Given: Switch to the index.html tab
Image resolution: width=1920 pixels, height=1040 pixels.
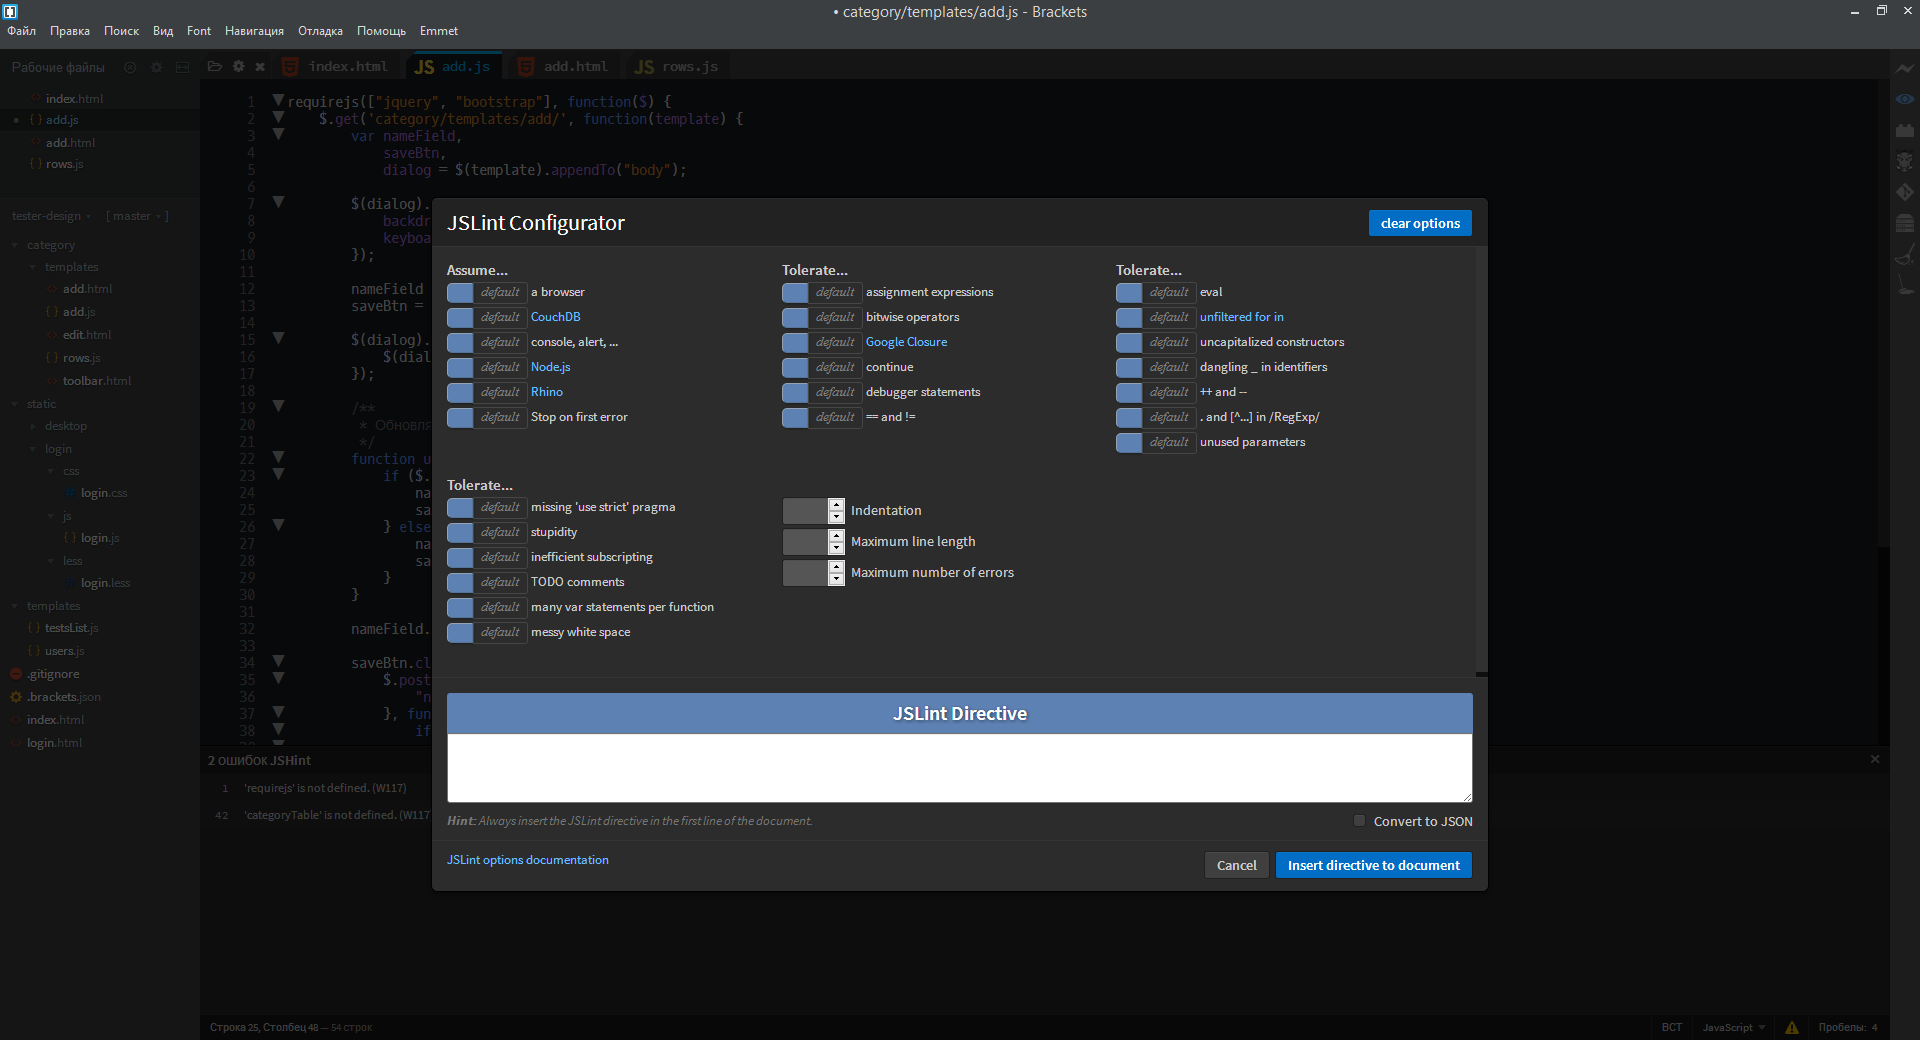Looking at the screenshot, I should (336, 67).
